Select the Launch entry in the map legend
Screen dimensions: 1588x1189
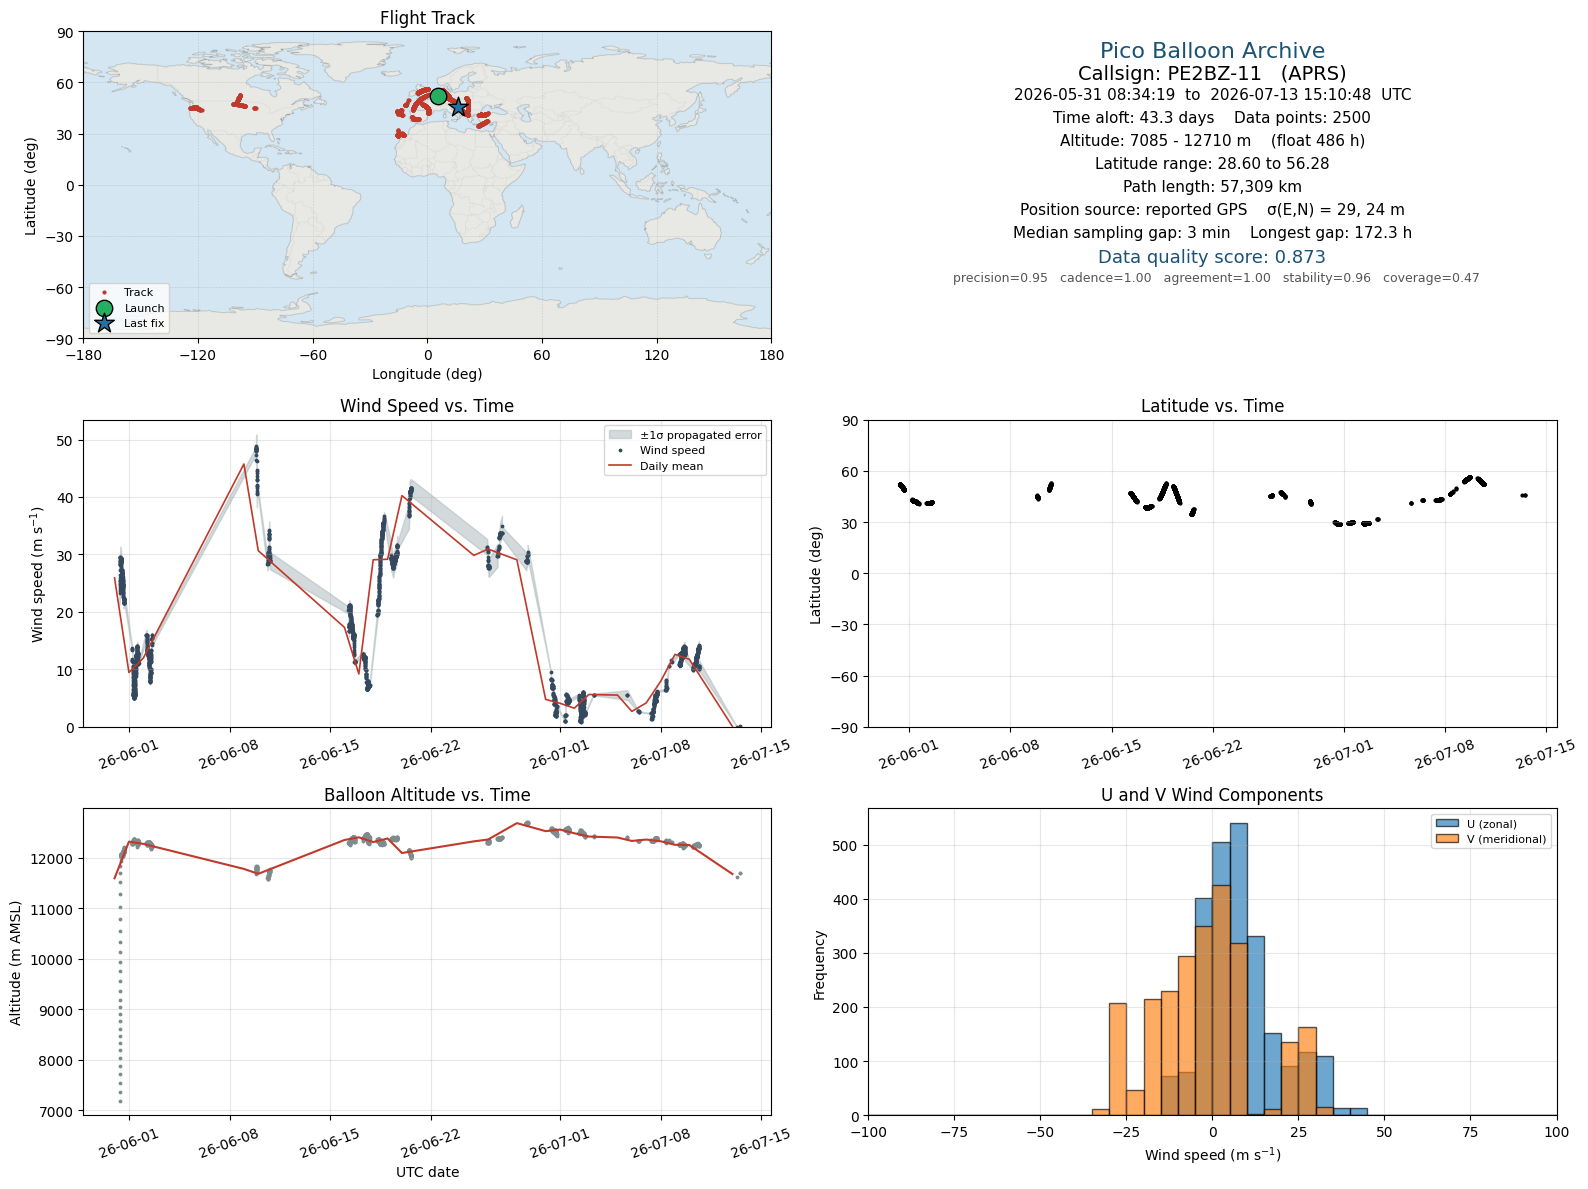point(130,308)
